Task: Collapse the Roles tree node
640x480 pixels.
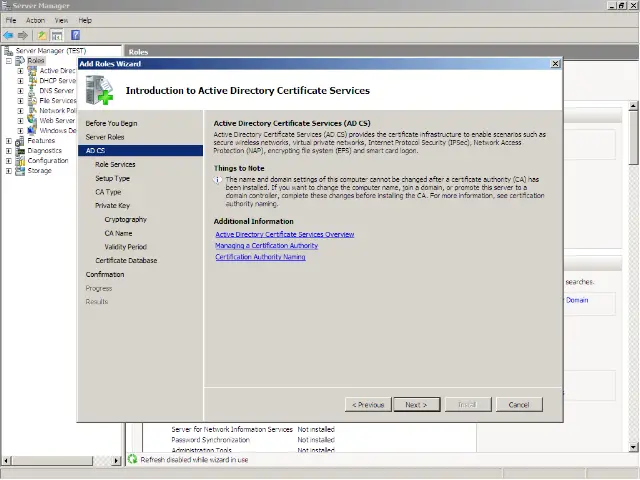Action: [9, 61]
